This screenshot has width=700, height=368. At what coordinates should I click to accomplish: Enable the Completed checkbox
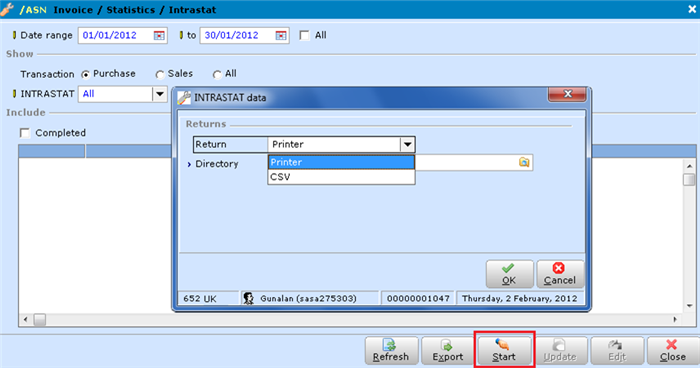click(25, 133)
